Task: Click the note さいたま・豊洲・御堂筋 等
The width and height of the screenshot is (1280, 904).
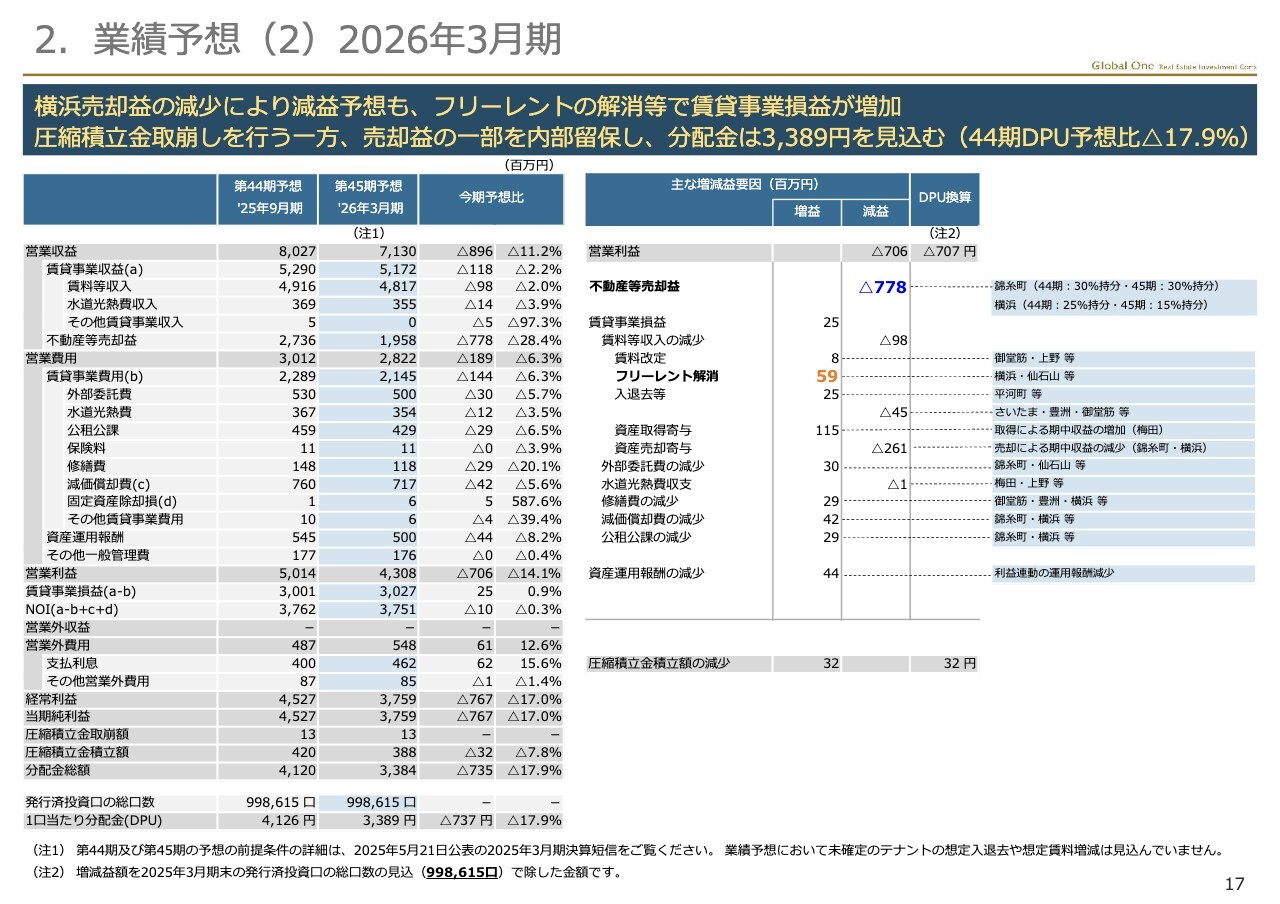Action: (x=1063, y=412)
